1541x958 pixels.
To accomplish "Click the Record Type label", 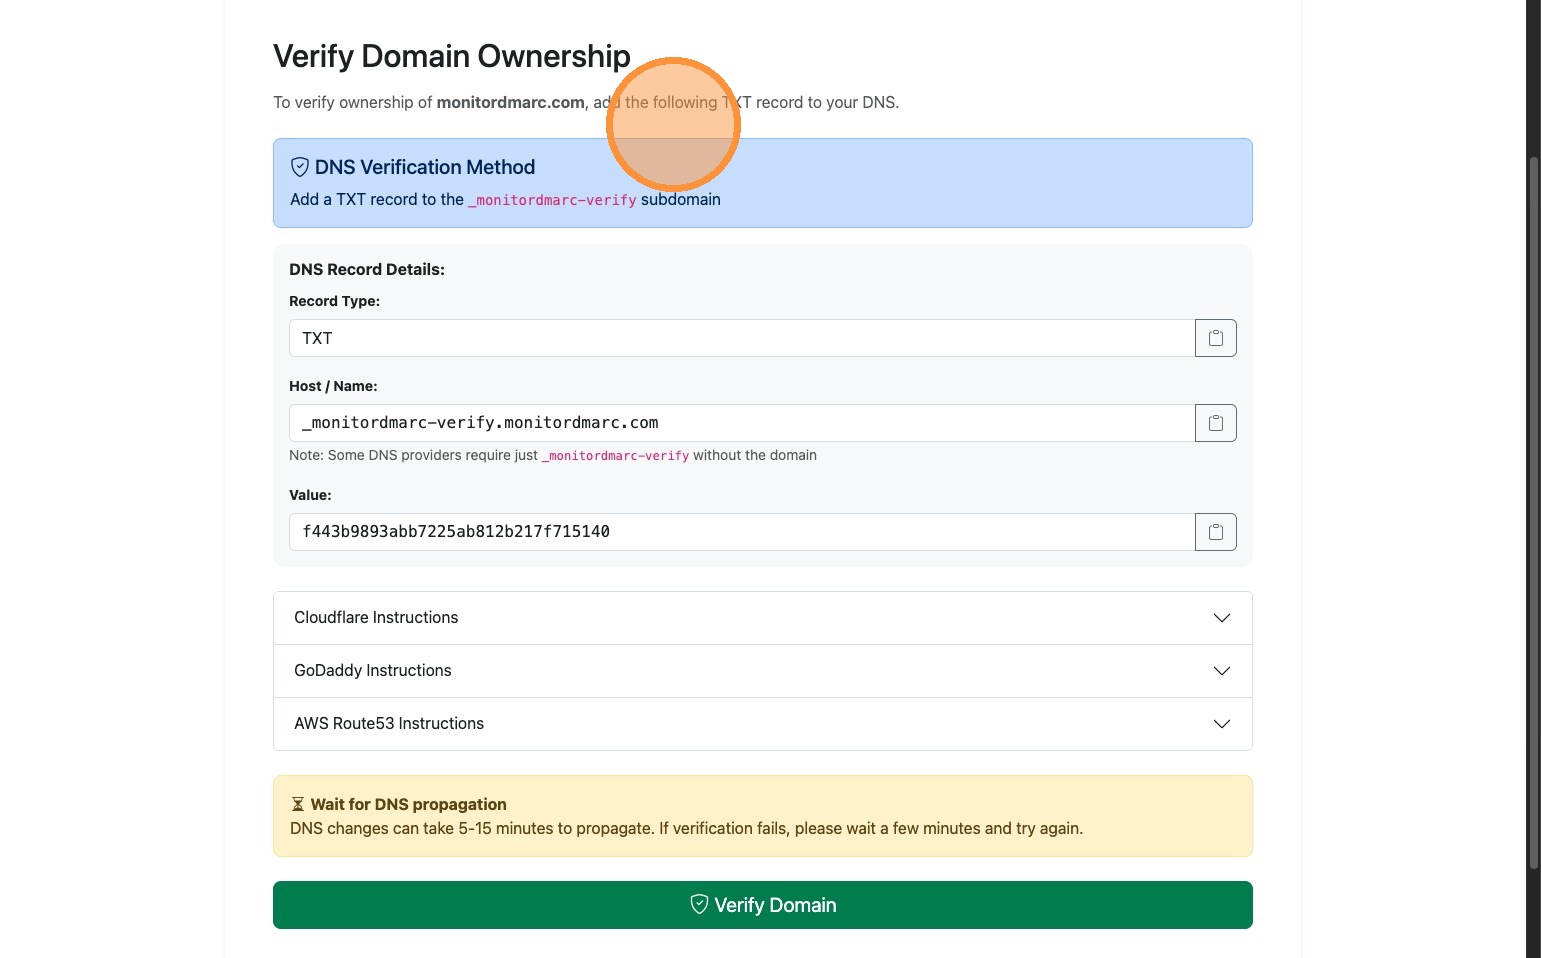I will [334, 301].
